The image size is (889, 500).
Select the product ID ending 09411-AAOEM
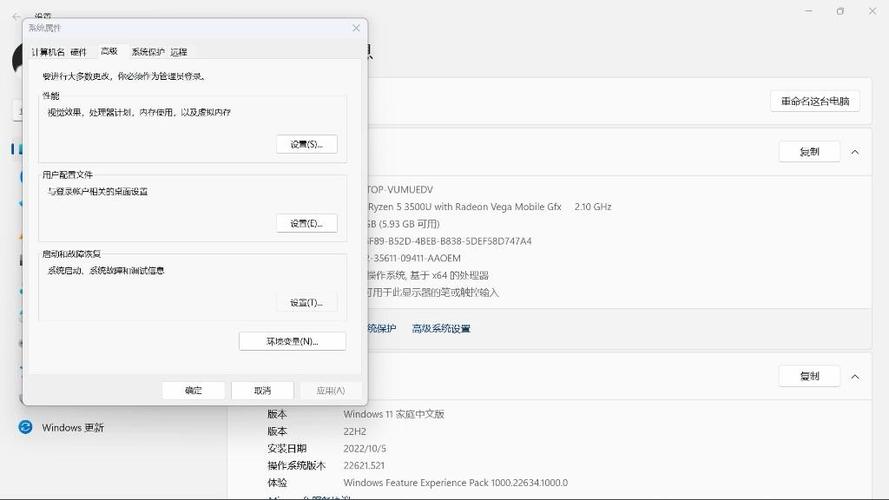coord(414,258)
